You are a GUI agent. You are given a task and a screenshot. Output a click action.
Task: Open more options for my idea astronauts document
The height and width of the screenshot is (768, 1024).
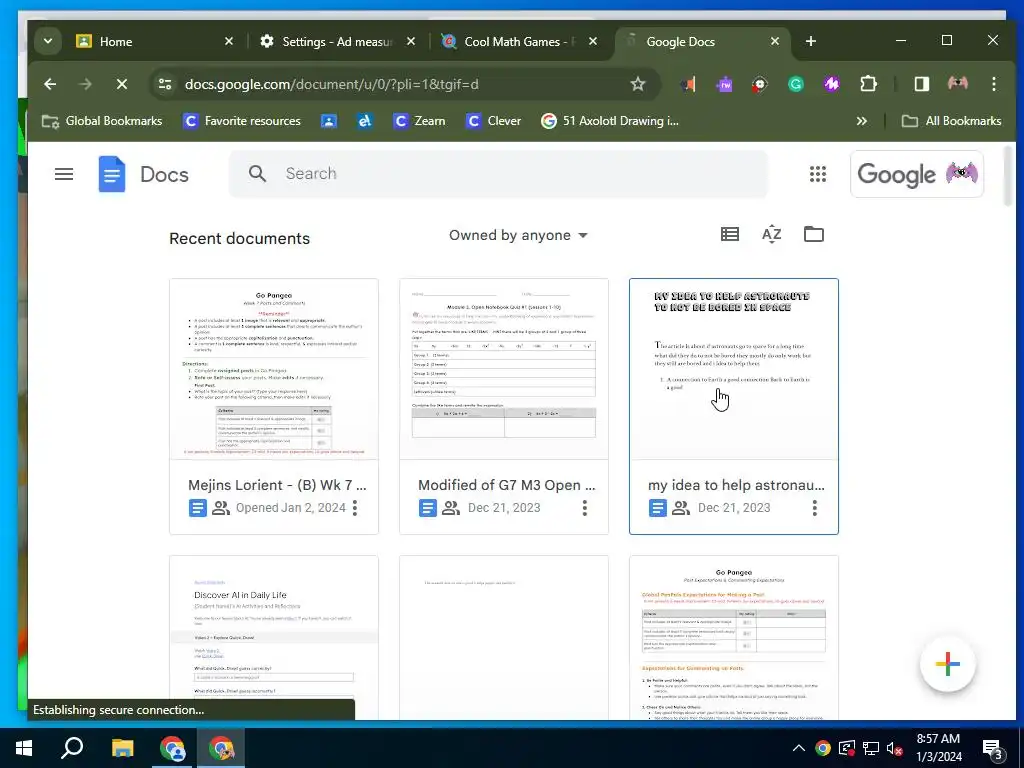814,507
